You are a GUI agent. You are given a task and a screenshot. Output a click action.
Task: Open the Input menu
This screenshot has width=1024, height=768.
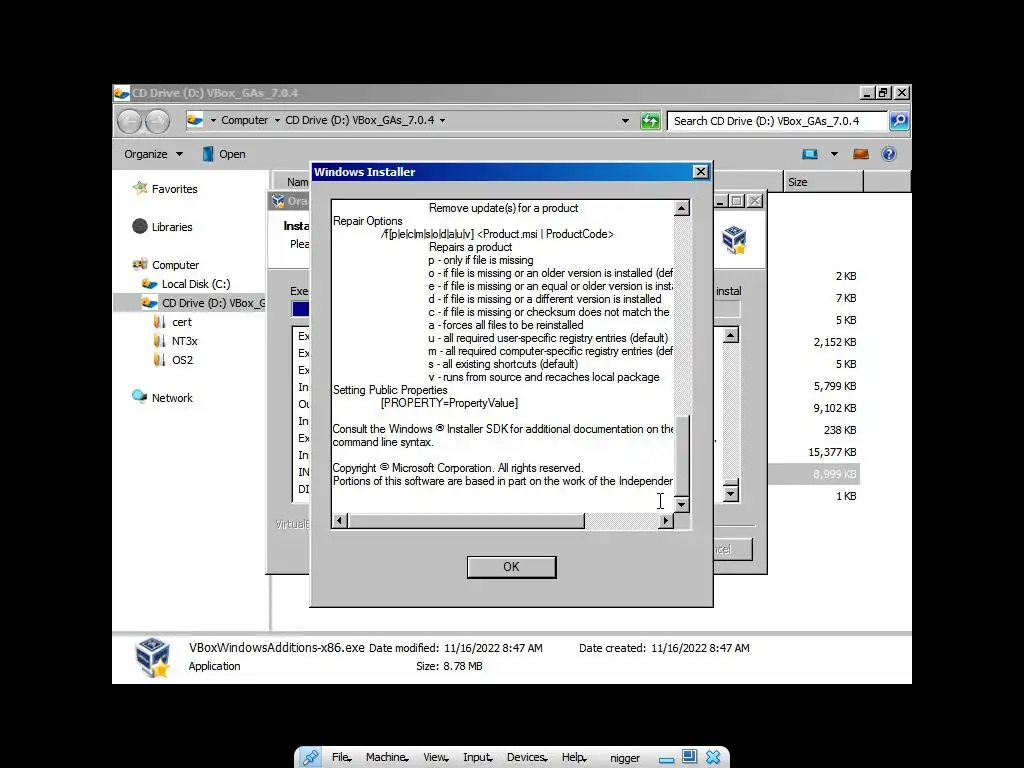click(477, 758)
